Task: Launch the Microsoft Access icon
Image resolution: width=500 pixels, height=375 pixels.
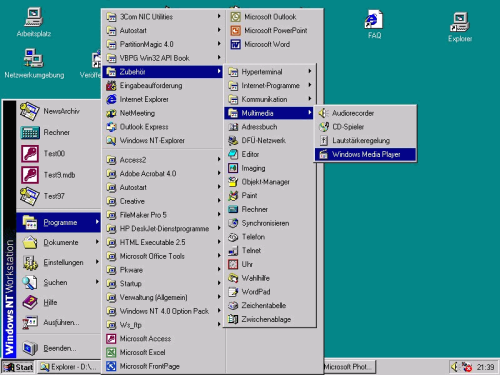Action: point(111,339)
